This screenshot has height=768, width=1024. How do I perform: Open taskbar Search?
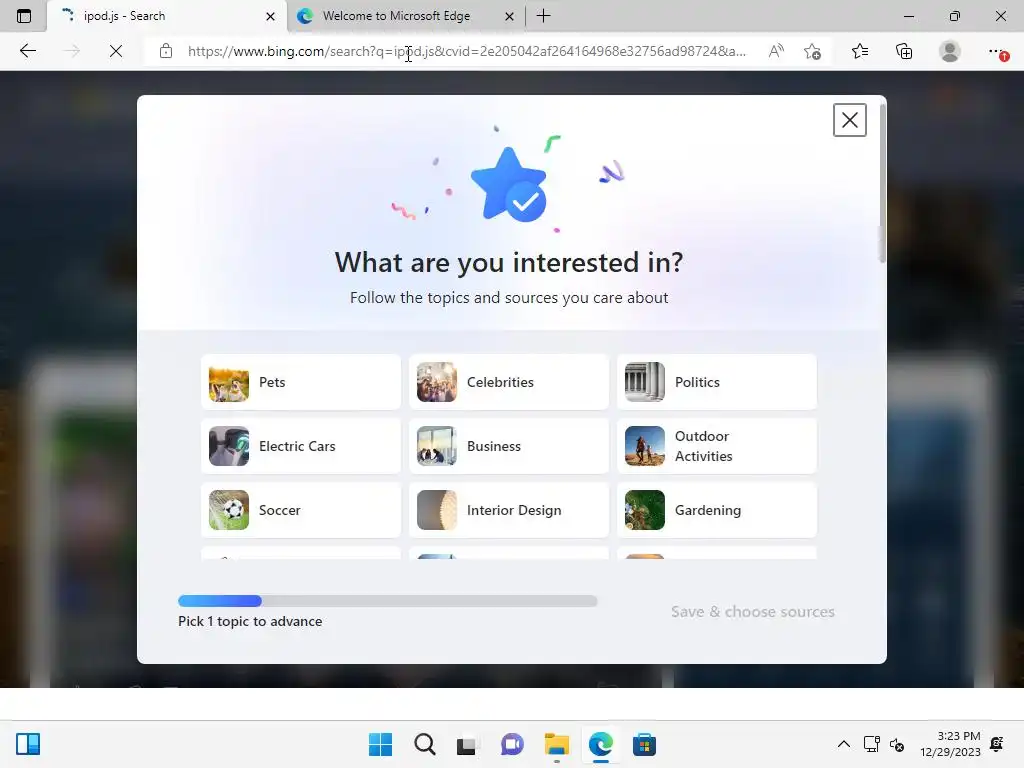[x=424, y=744]
